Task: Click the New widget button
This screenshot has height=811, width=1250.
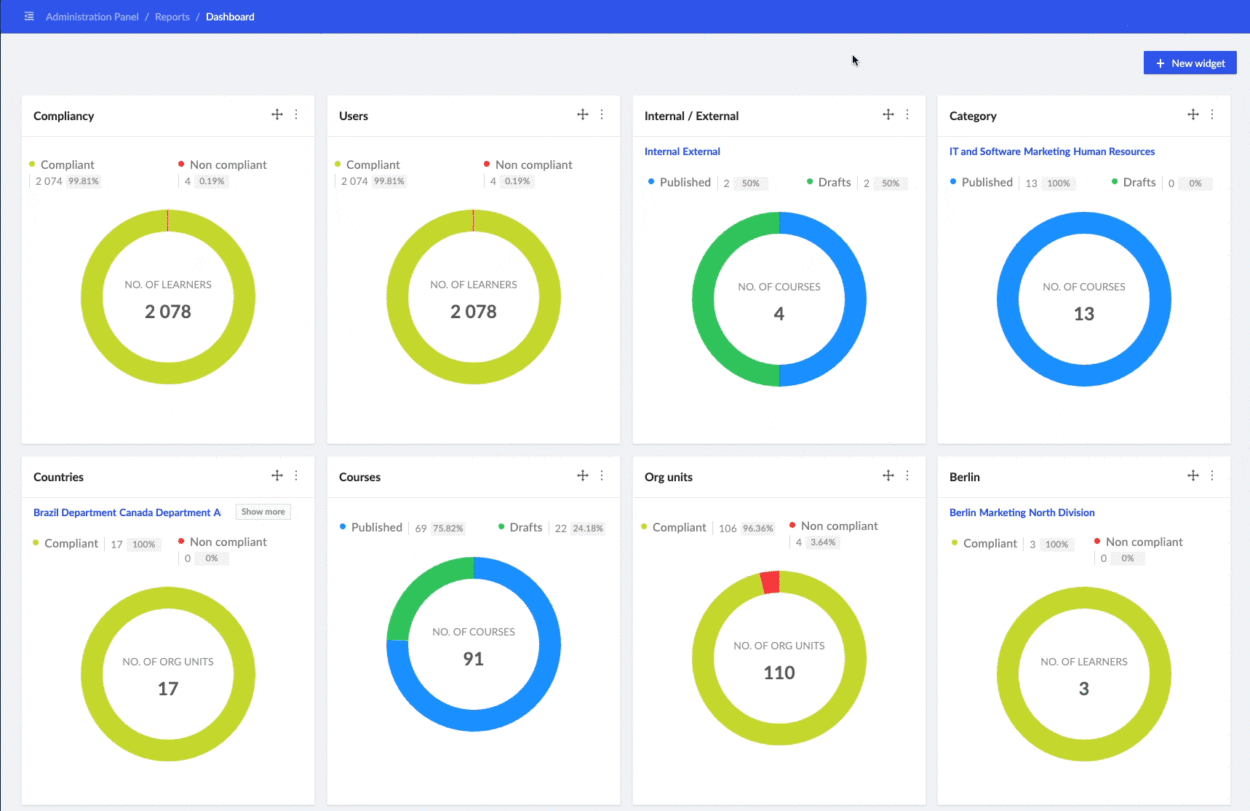Action: point(1190,62)
